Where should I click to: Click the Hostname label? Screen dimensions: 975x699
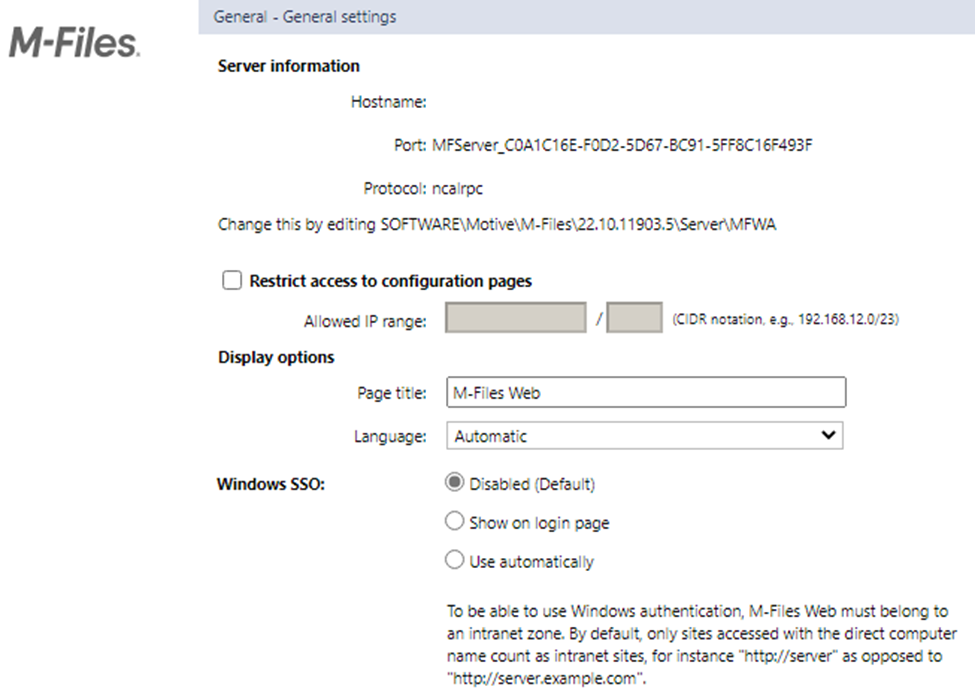[389, 101]
